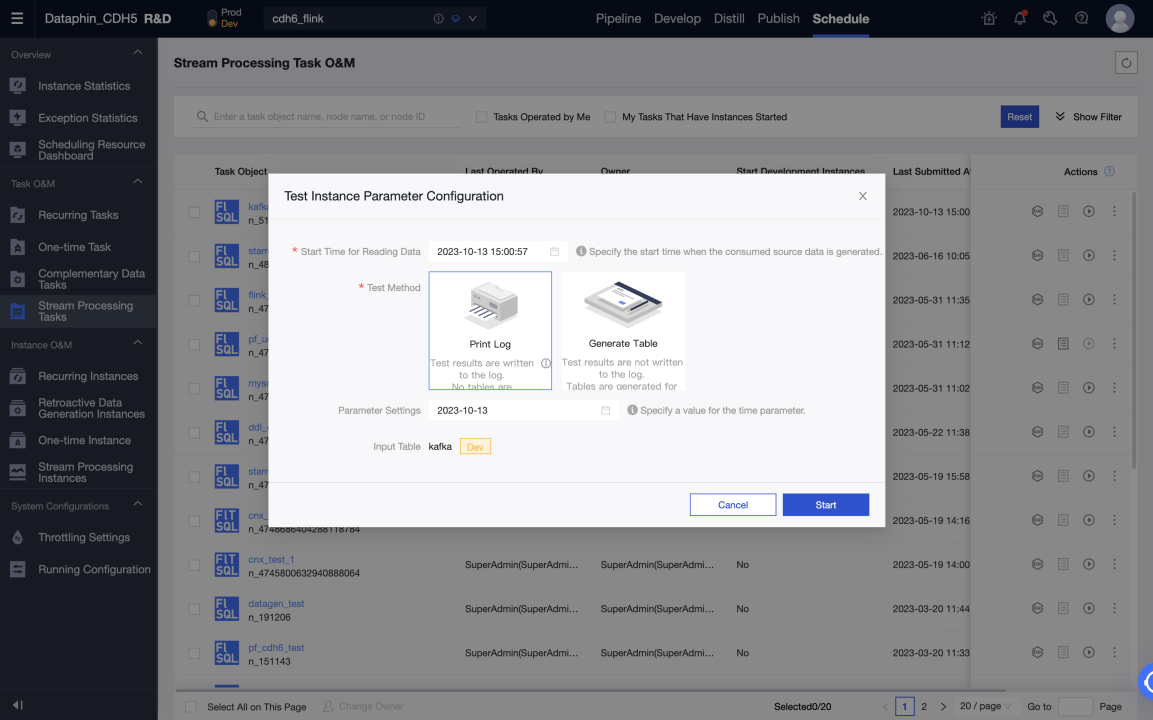Click the Cancel button
The height and width of the screenshot is (720, 1153).
[x=732, y=505]
